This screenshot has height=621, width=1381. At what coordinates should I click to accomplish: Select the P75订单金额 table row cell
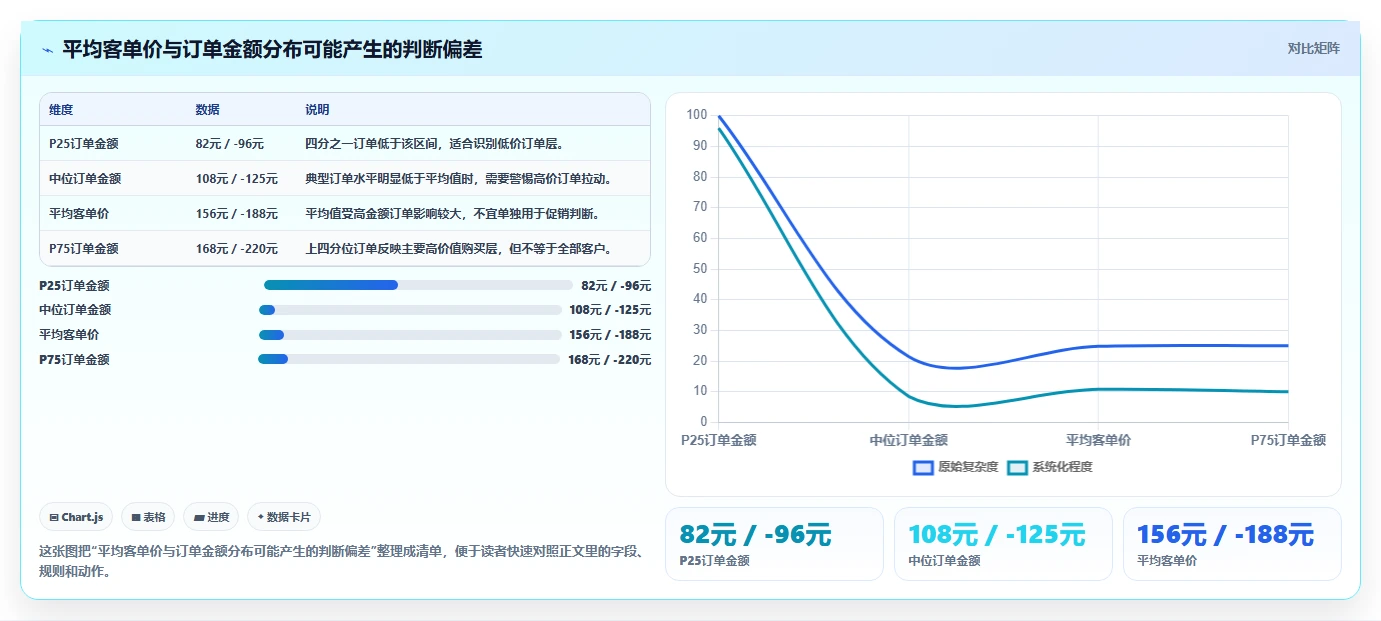click(84, 249)
